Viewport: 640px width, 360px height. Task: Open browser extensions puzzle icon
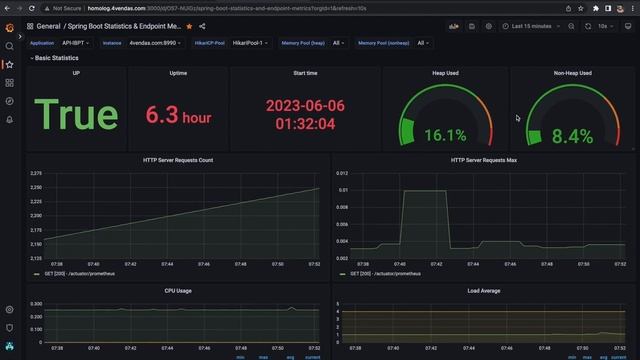pos(596,8)
